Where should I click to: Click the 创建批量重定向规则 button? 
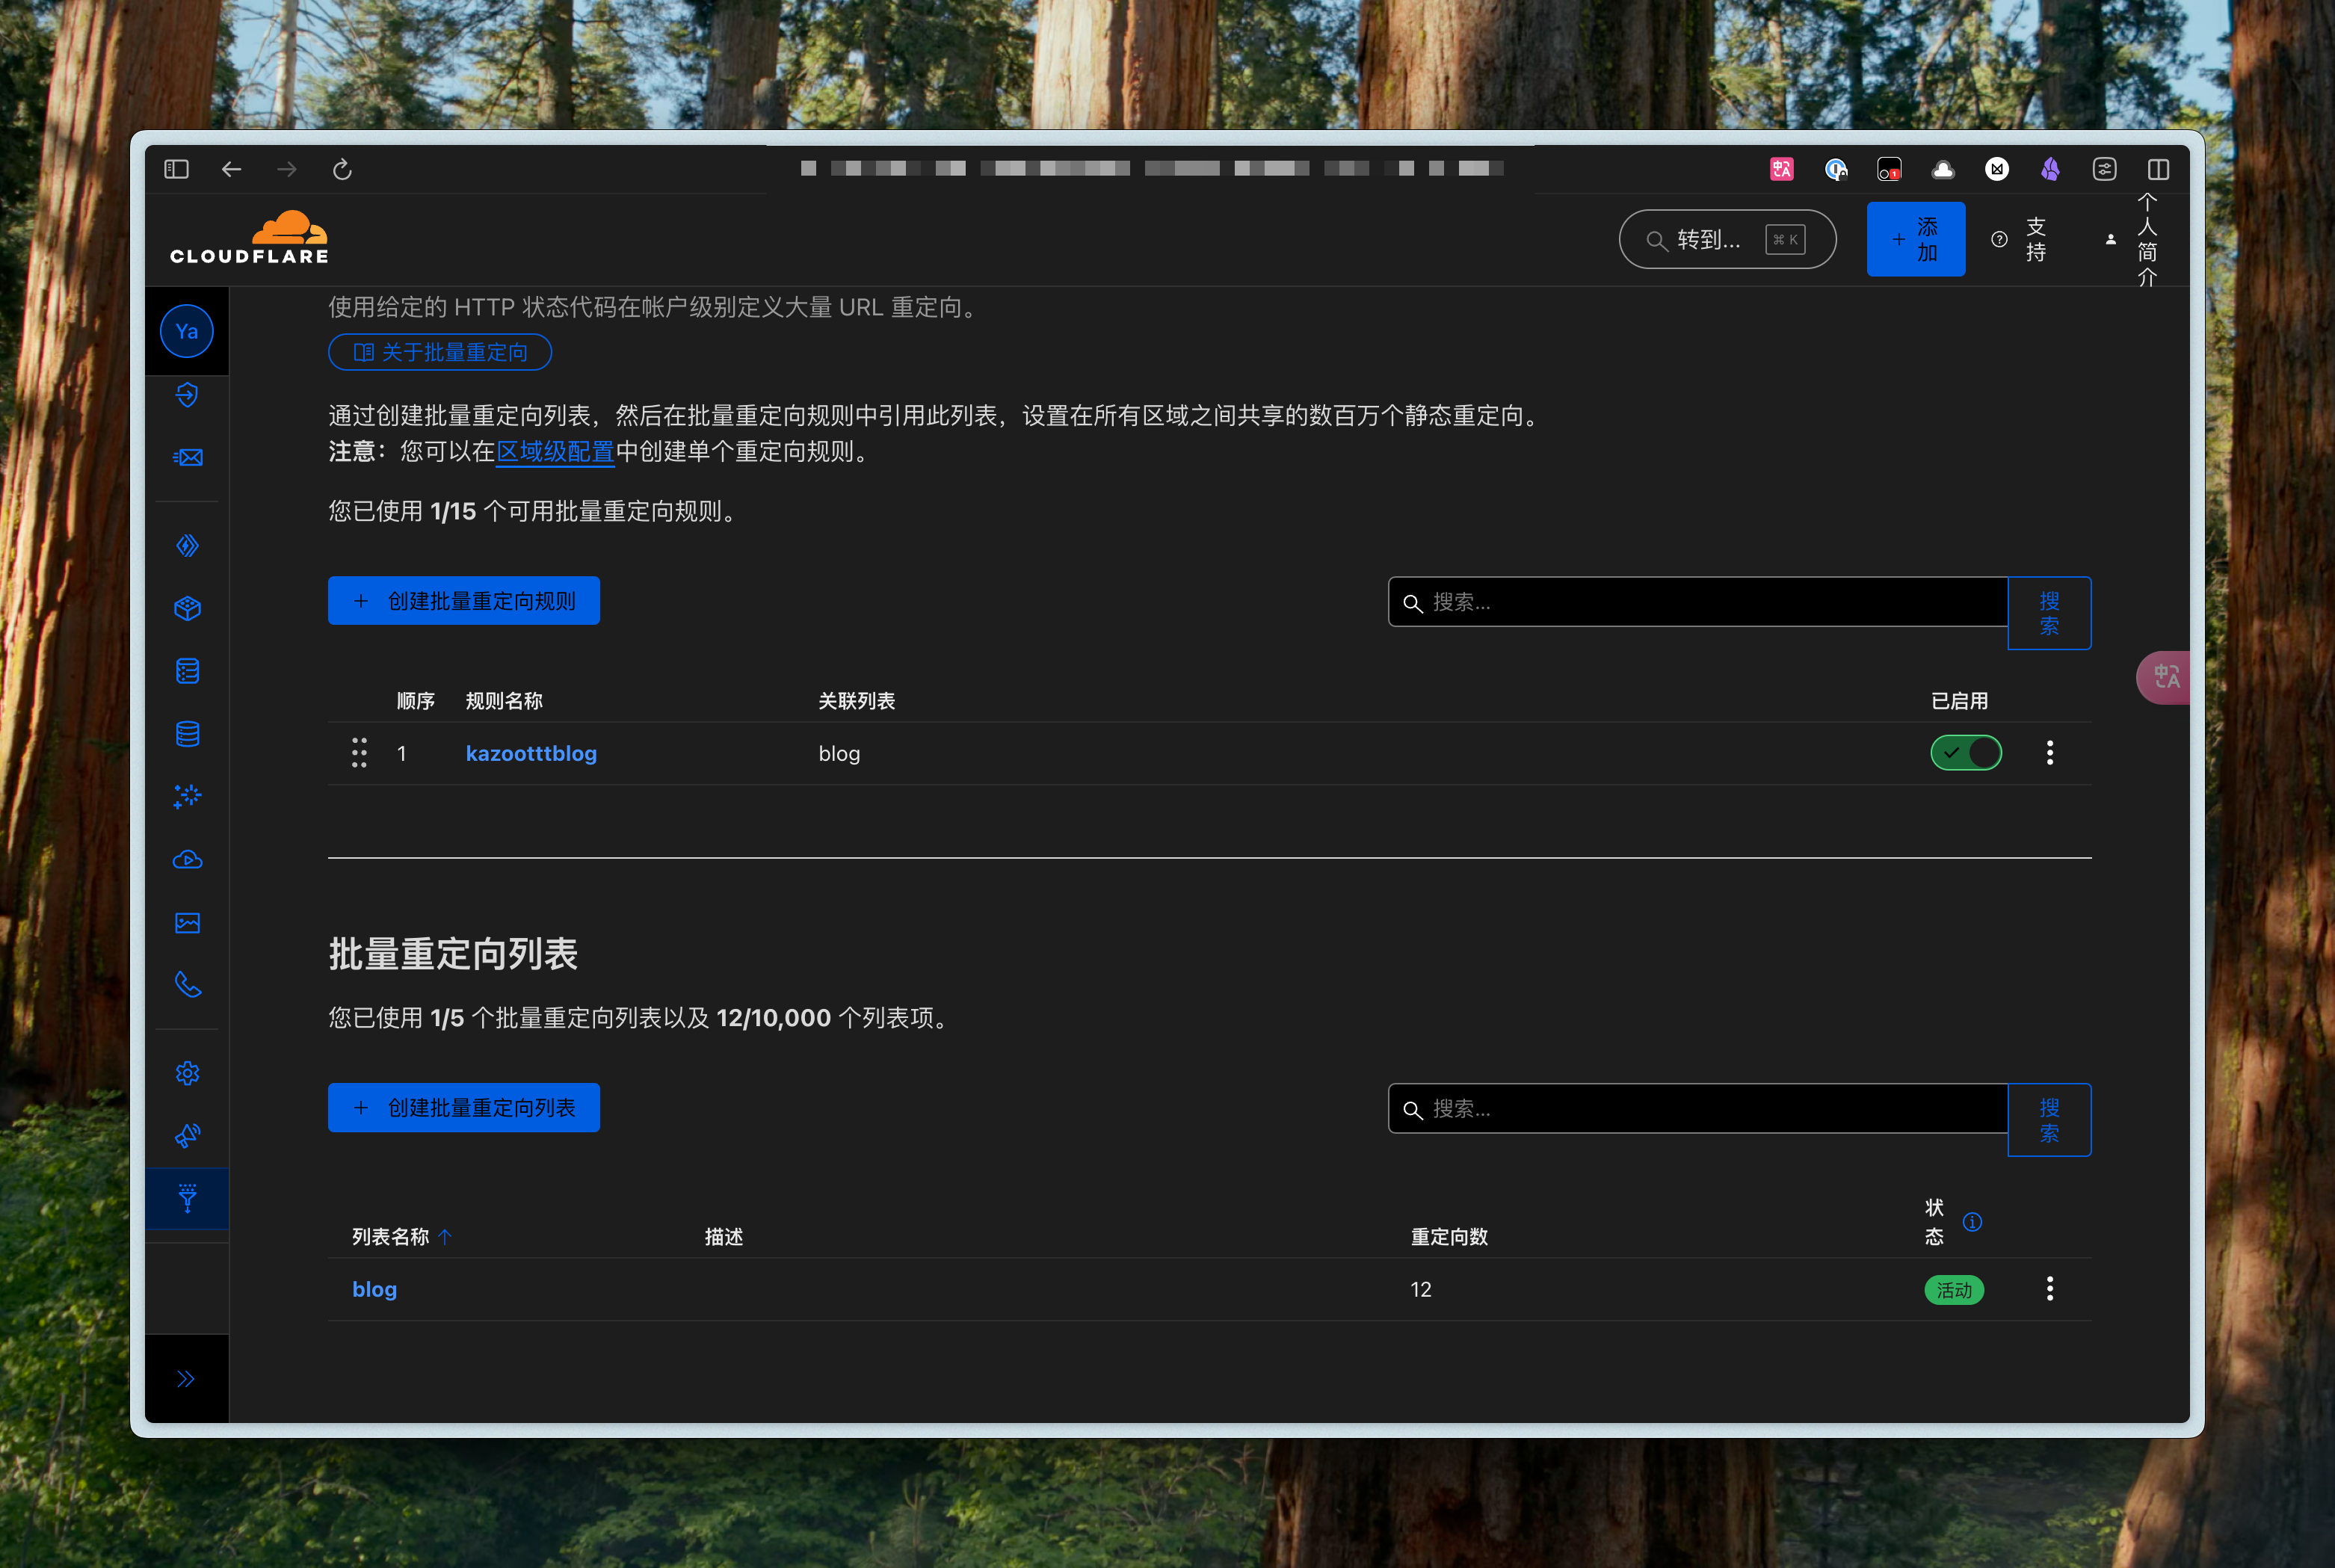point(464,601)
